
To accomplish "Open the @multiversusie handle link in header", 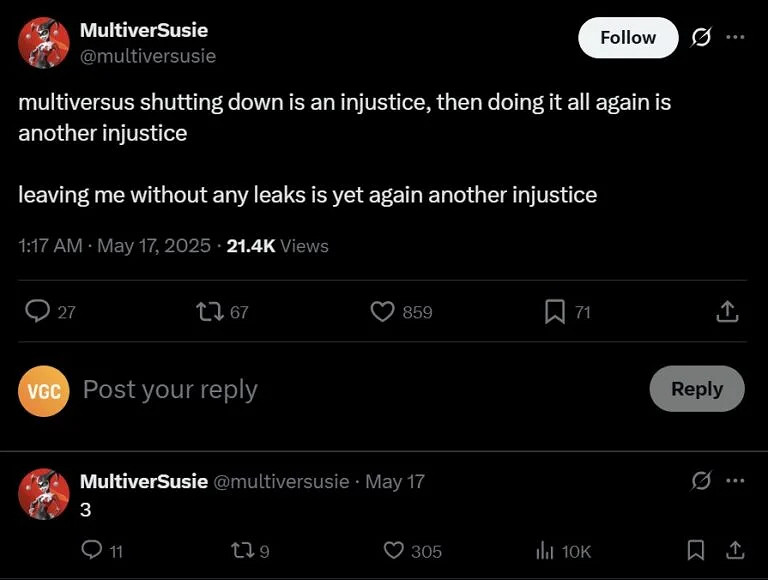I will click(147, 56).
